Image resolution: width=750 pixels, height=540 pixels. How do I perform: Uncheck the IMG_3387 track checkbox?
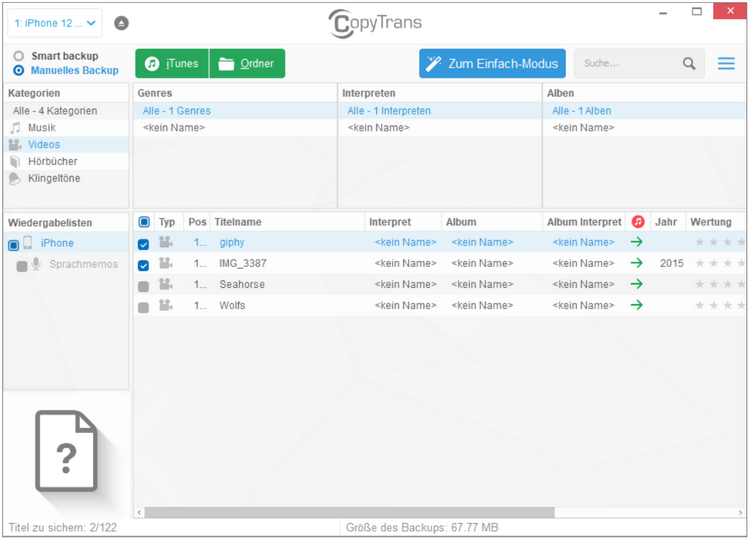[143, 265]
